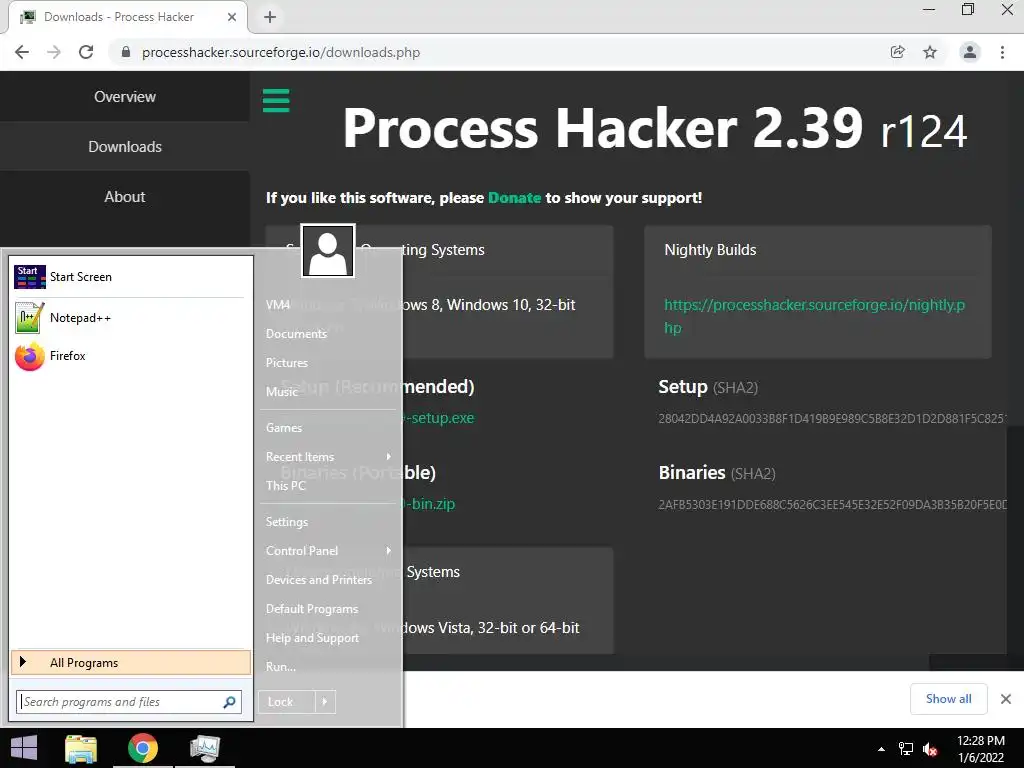The height and width of the screenshot is (768, 1024).
Task: Bookmark this page with the star icon
Action: tap(930, 52)
